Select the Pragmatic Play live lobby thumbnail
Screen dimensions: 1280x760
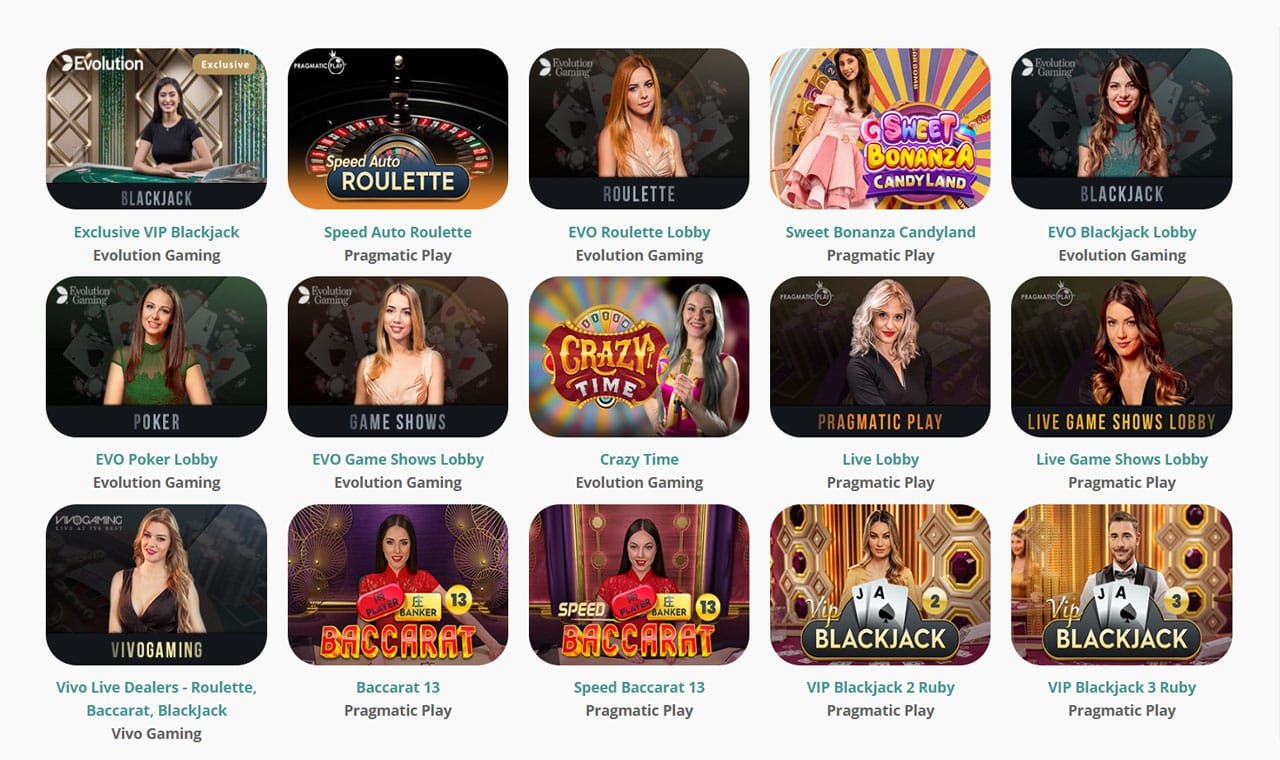point(880,357)
